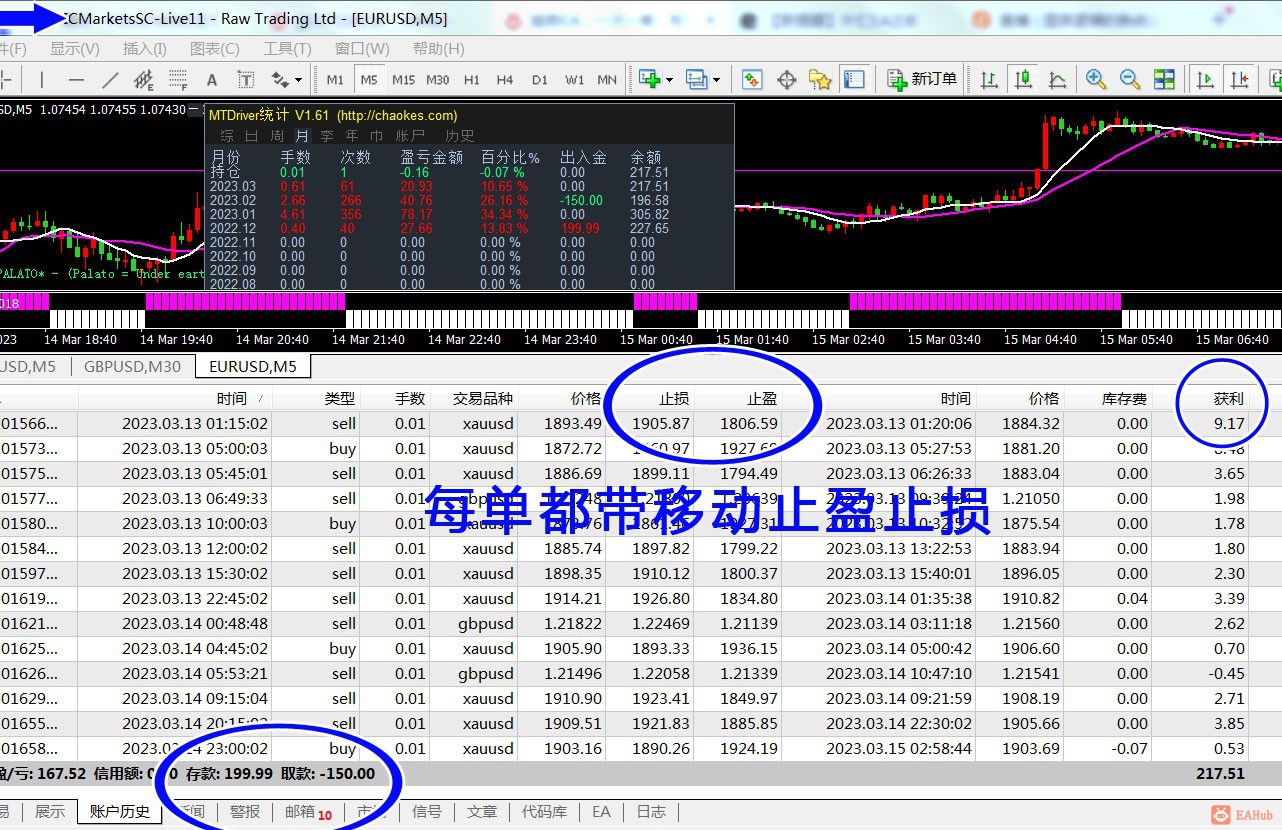Toggle the Navigator window icon
Screen dimensions: 1282x830
pyautogui.click(x=820, y=80)
